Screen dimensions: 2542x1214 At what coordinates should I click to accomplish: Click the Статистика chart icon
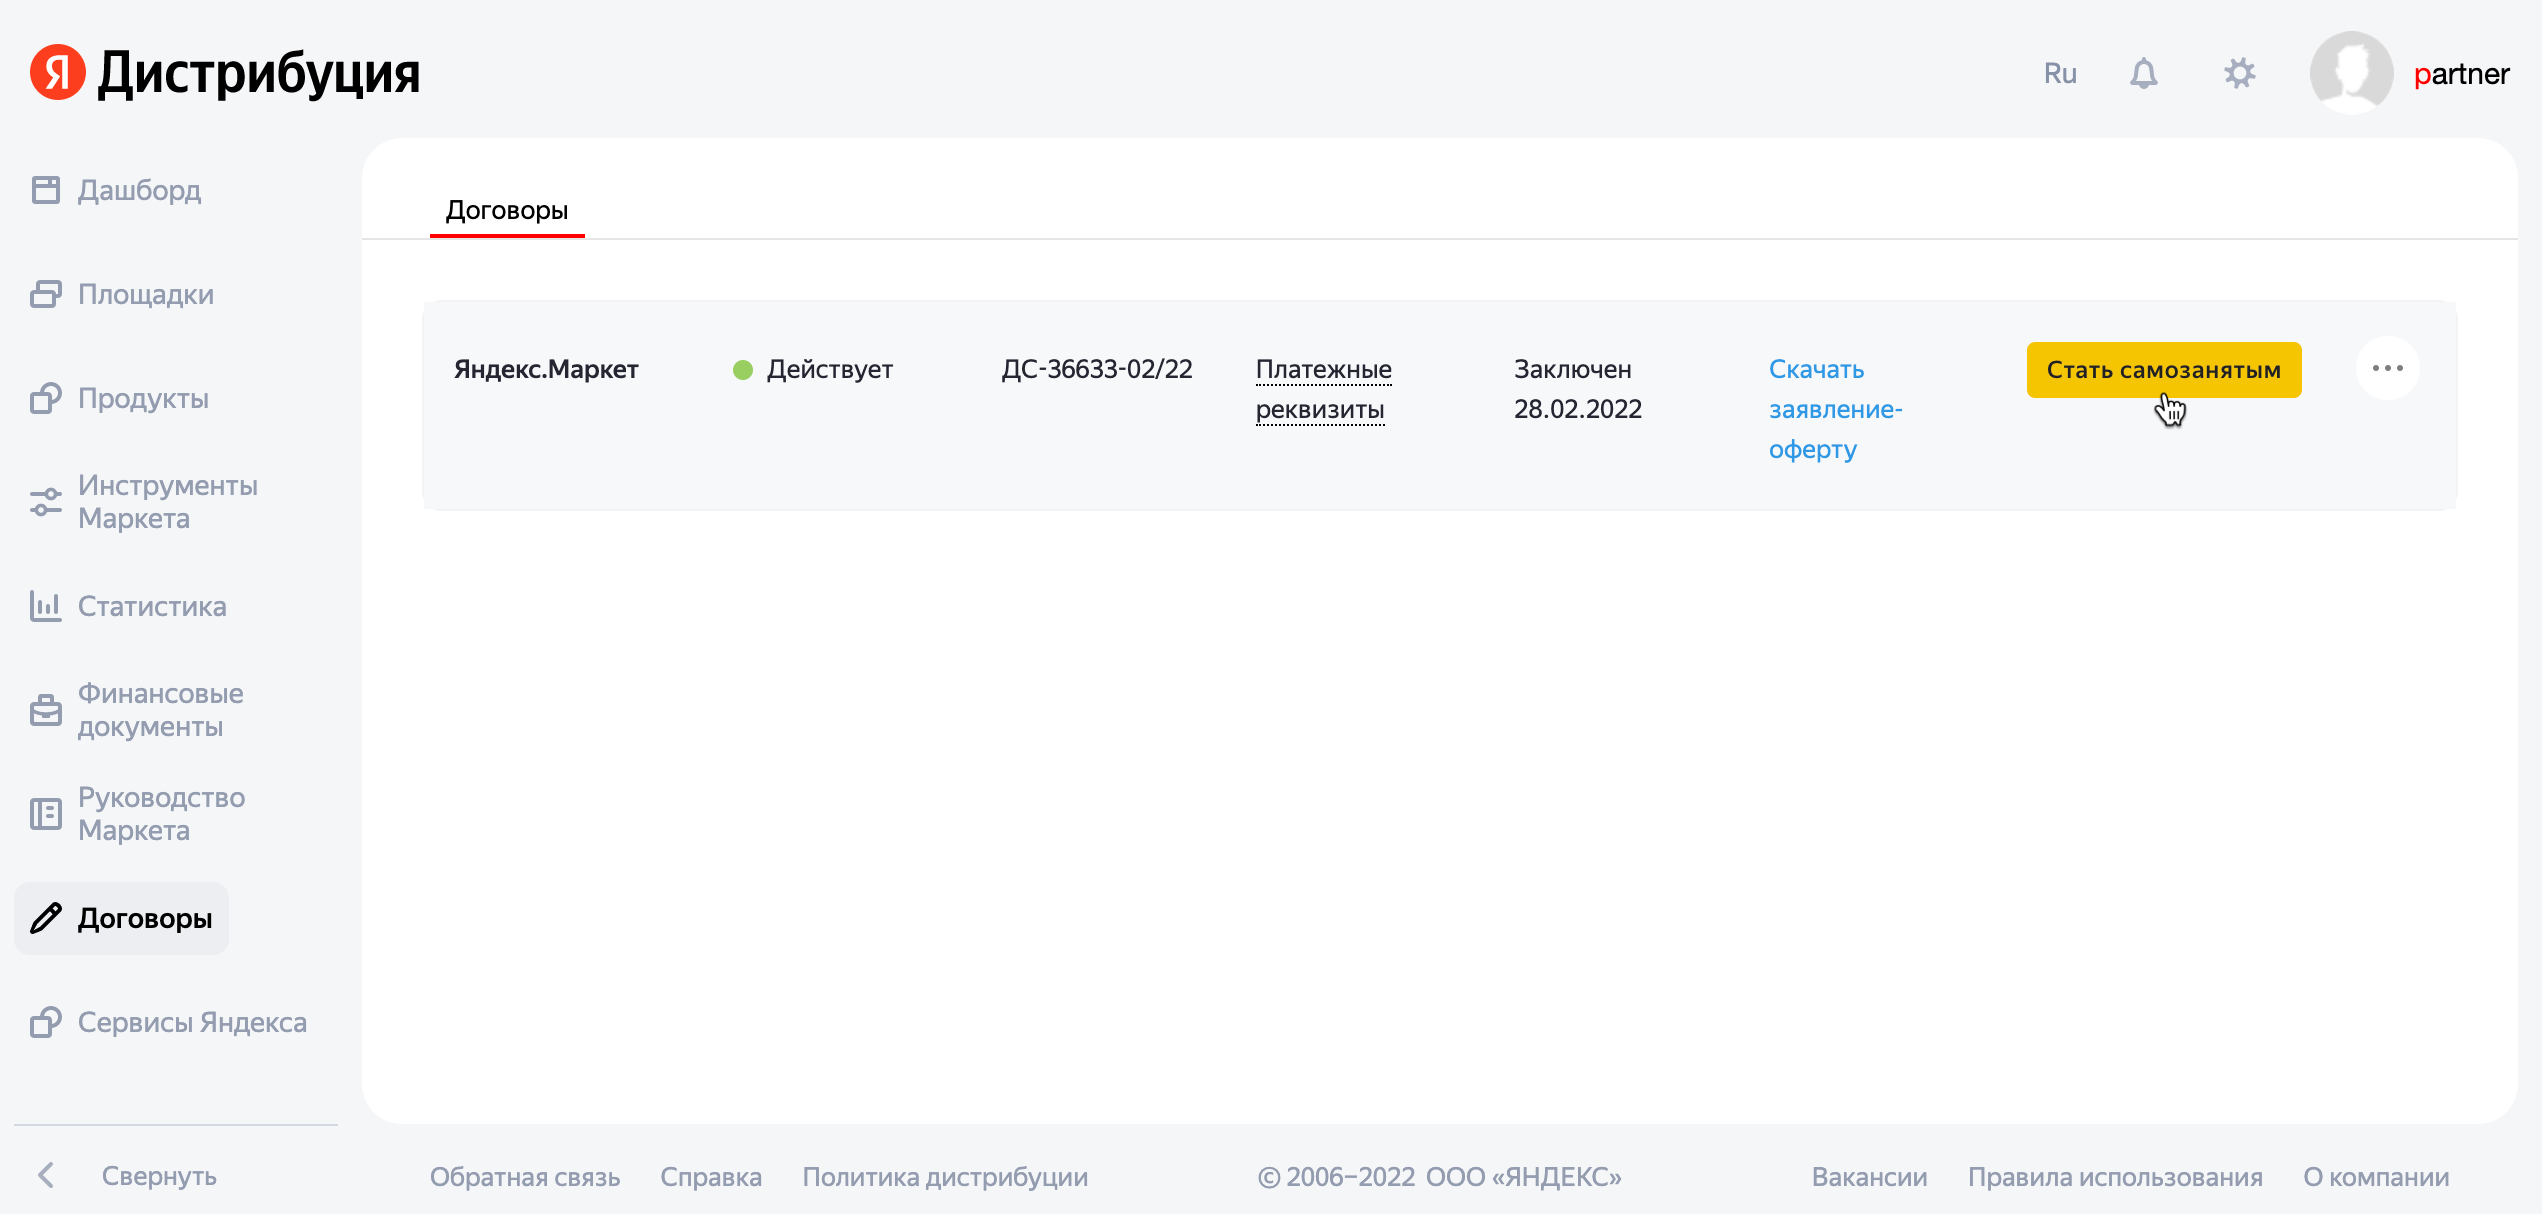pos(46,606)
